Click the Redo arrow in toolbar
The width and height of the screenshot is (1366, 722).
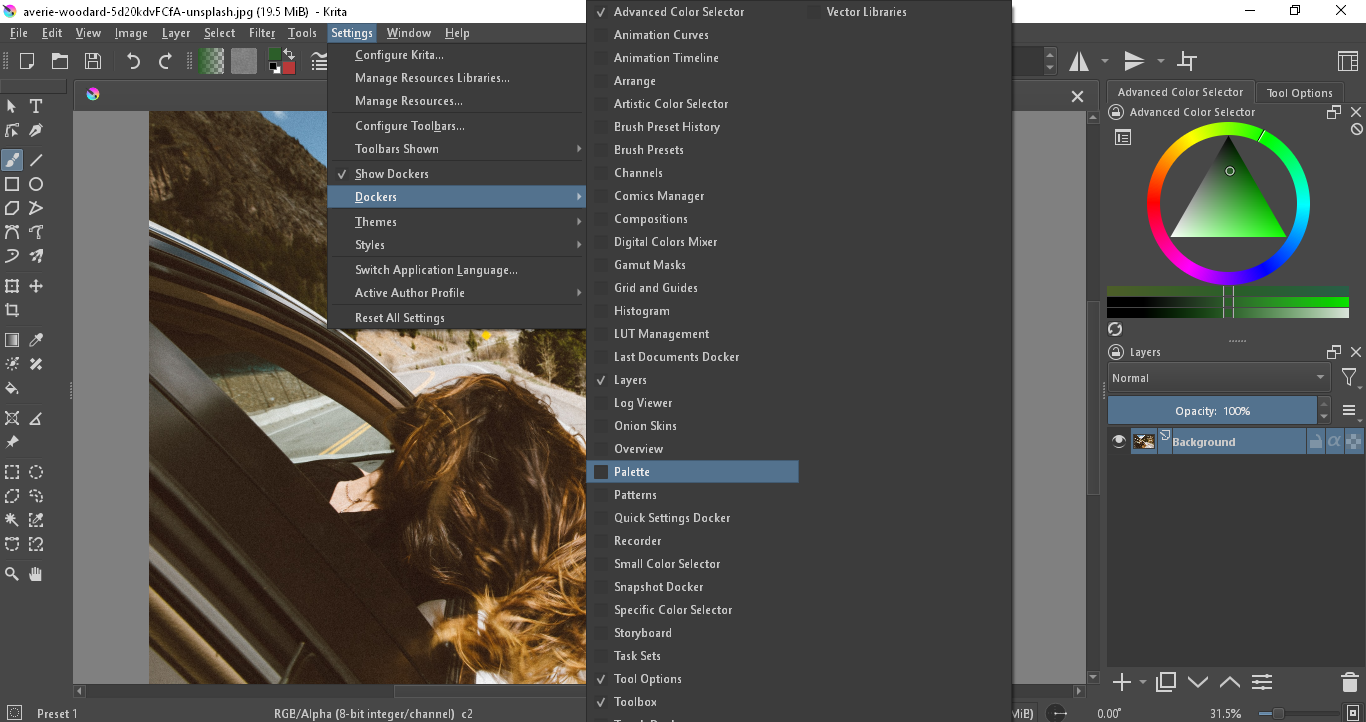165,61
